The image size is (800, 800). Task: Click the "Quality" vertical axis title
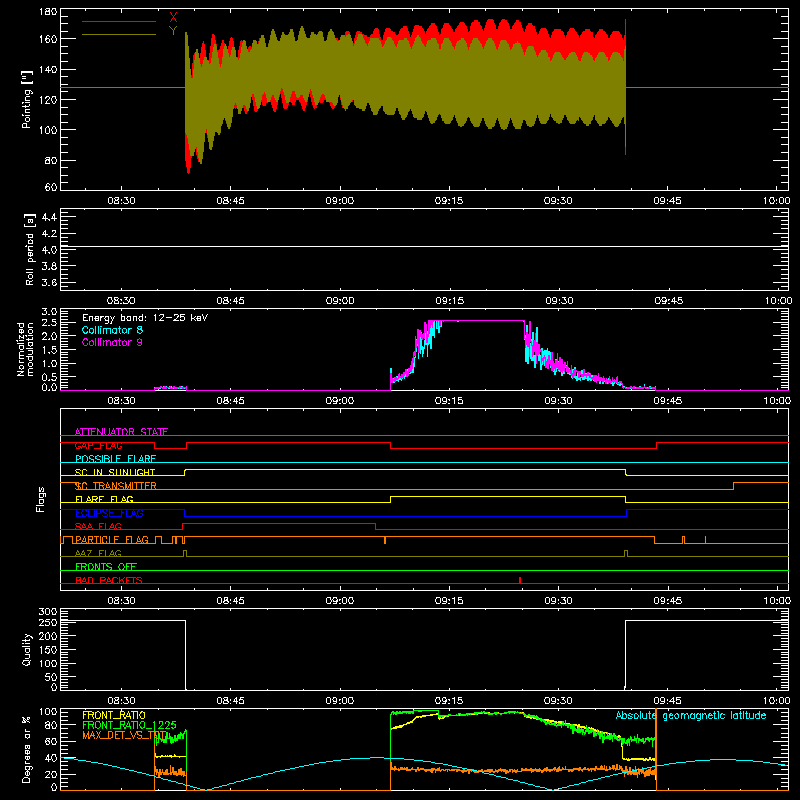[27, 649]
